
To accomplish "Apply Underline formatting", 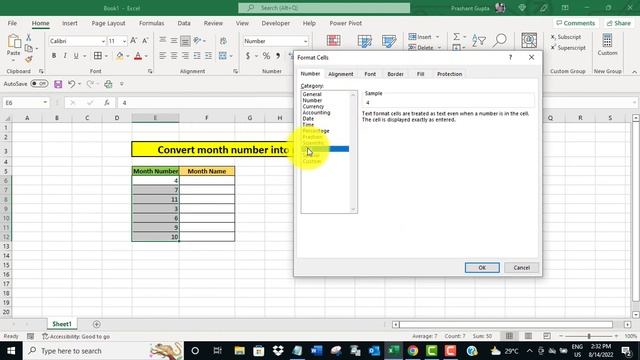I will tap(76, 56).
